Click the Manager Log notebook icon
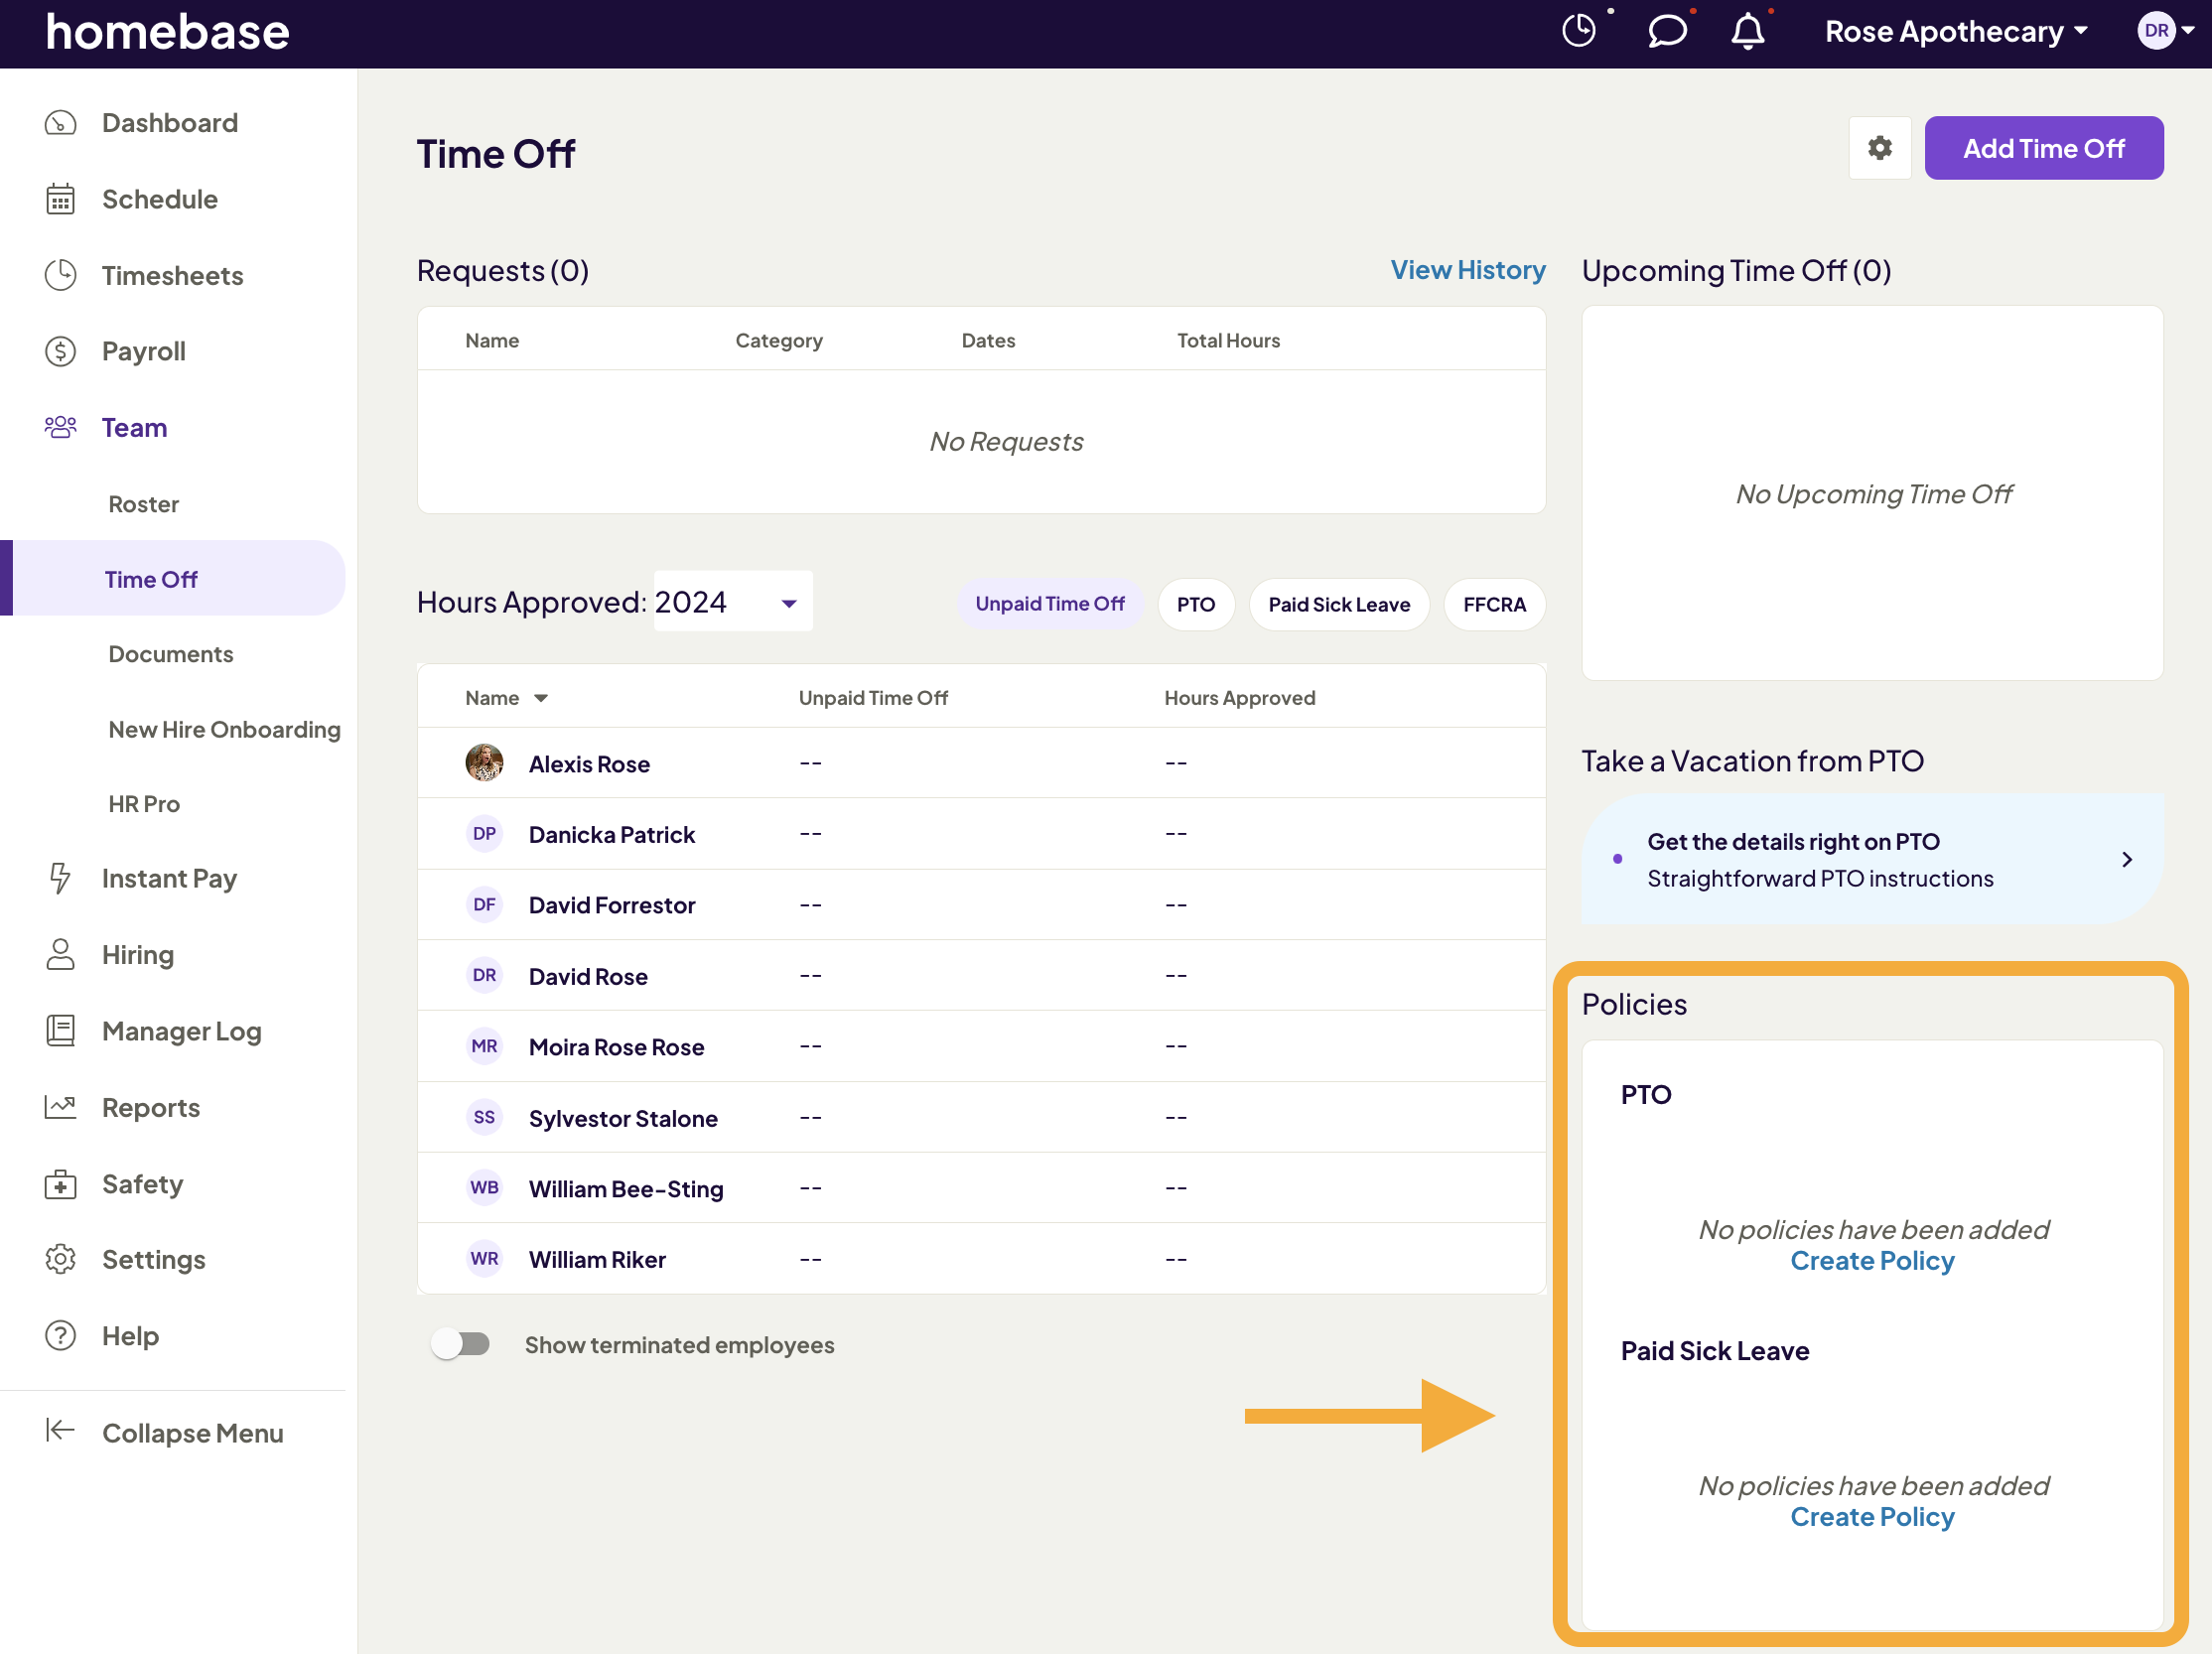 tap(60, 1031)
